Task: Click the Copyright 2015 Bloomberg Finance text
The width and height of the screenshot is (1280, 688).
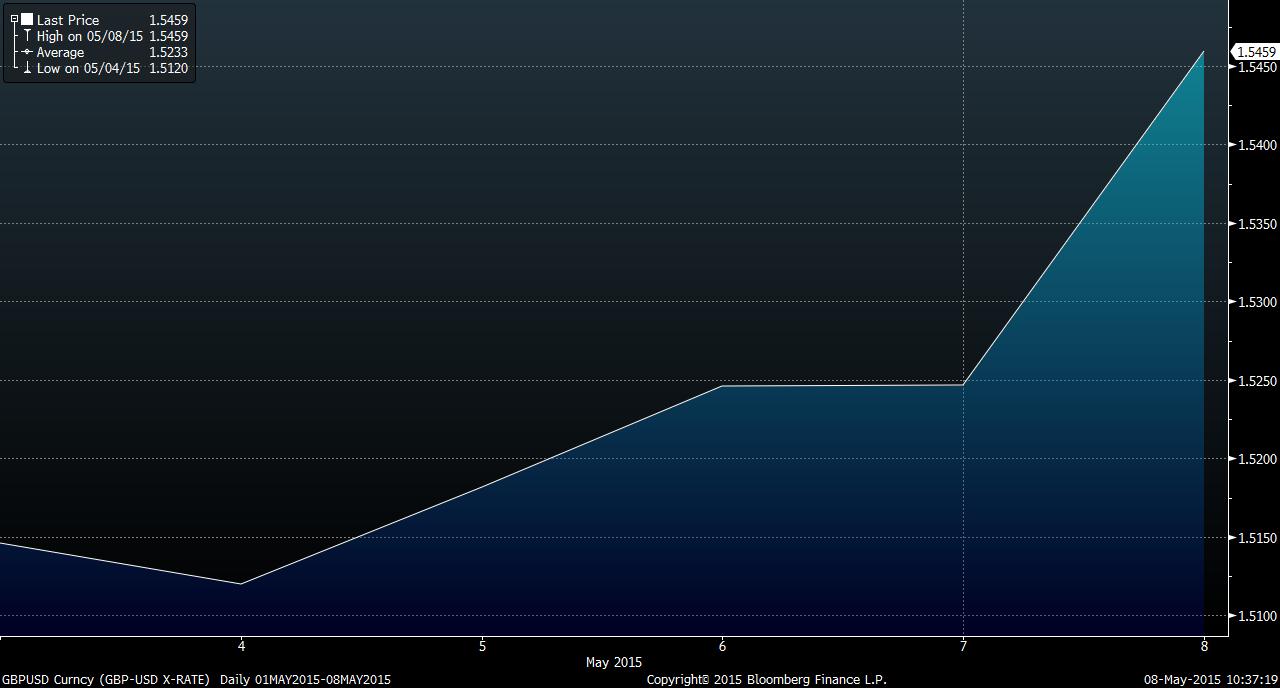Action: tap(766, 680)
